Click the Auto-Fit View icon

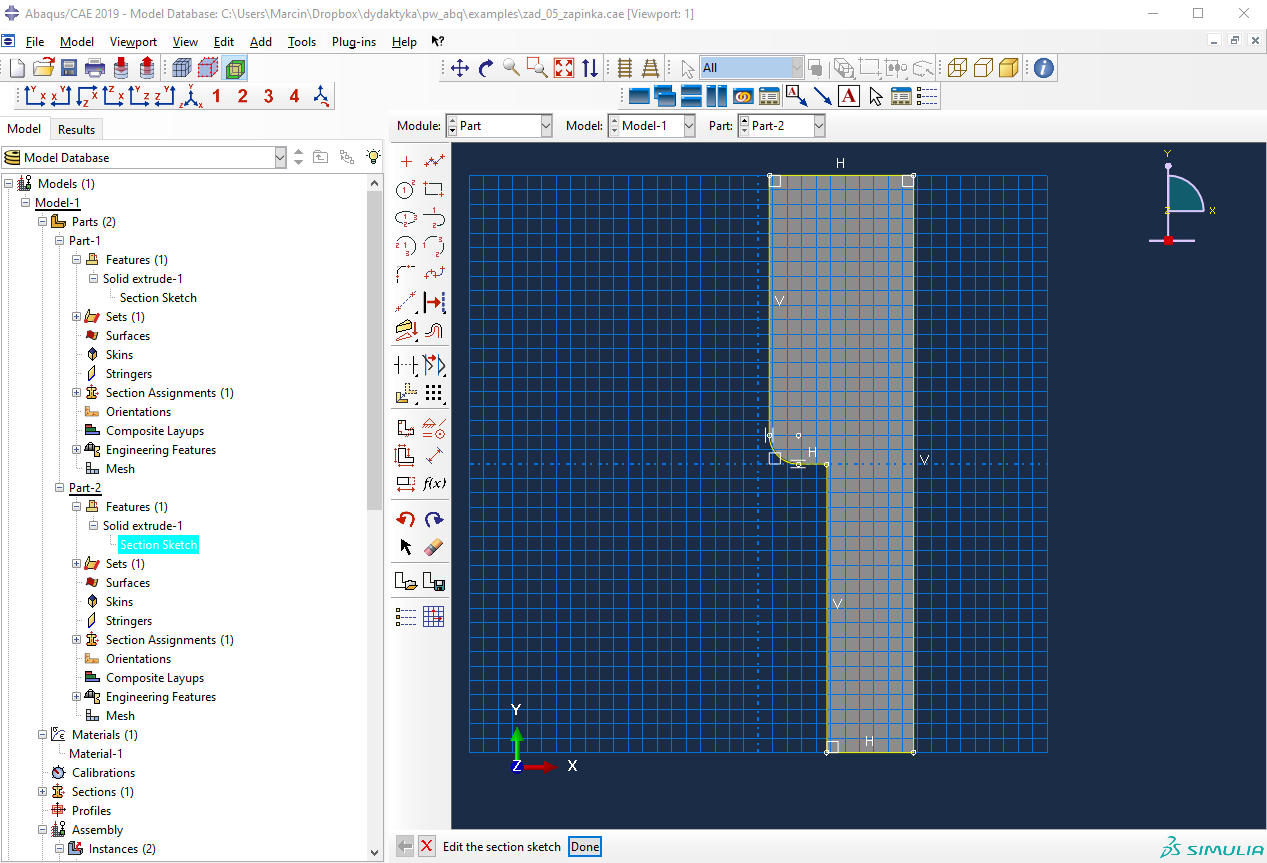click(564, 68)
